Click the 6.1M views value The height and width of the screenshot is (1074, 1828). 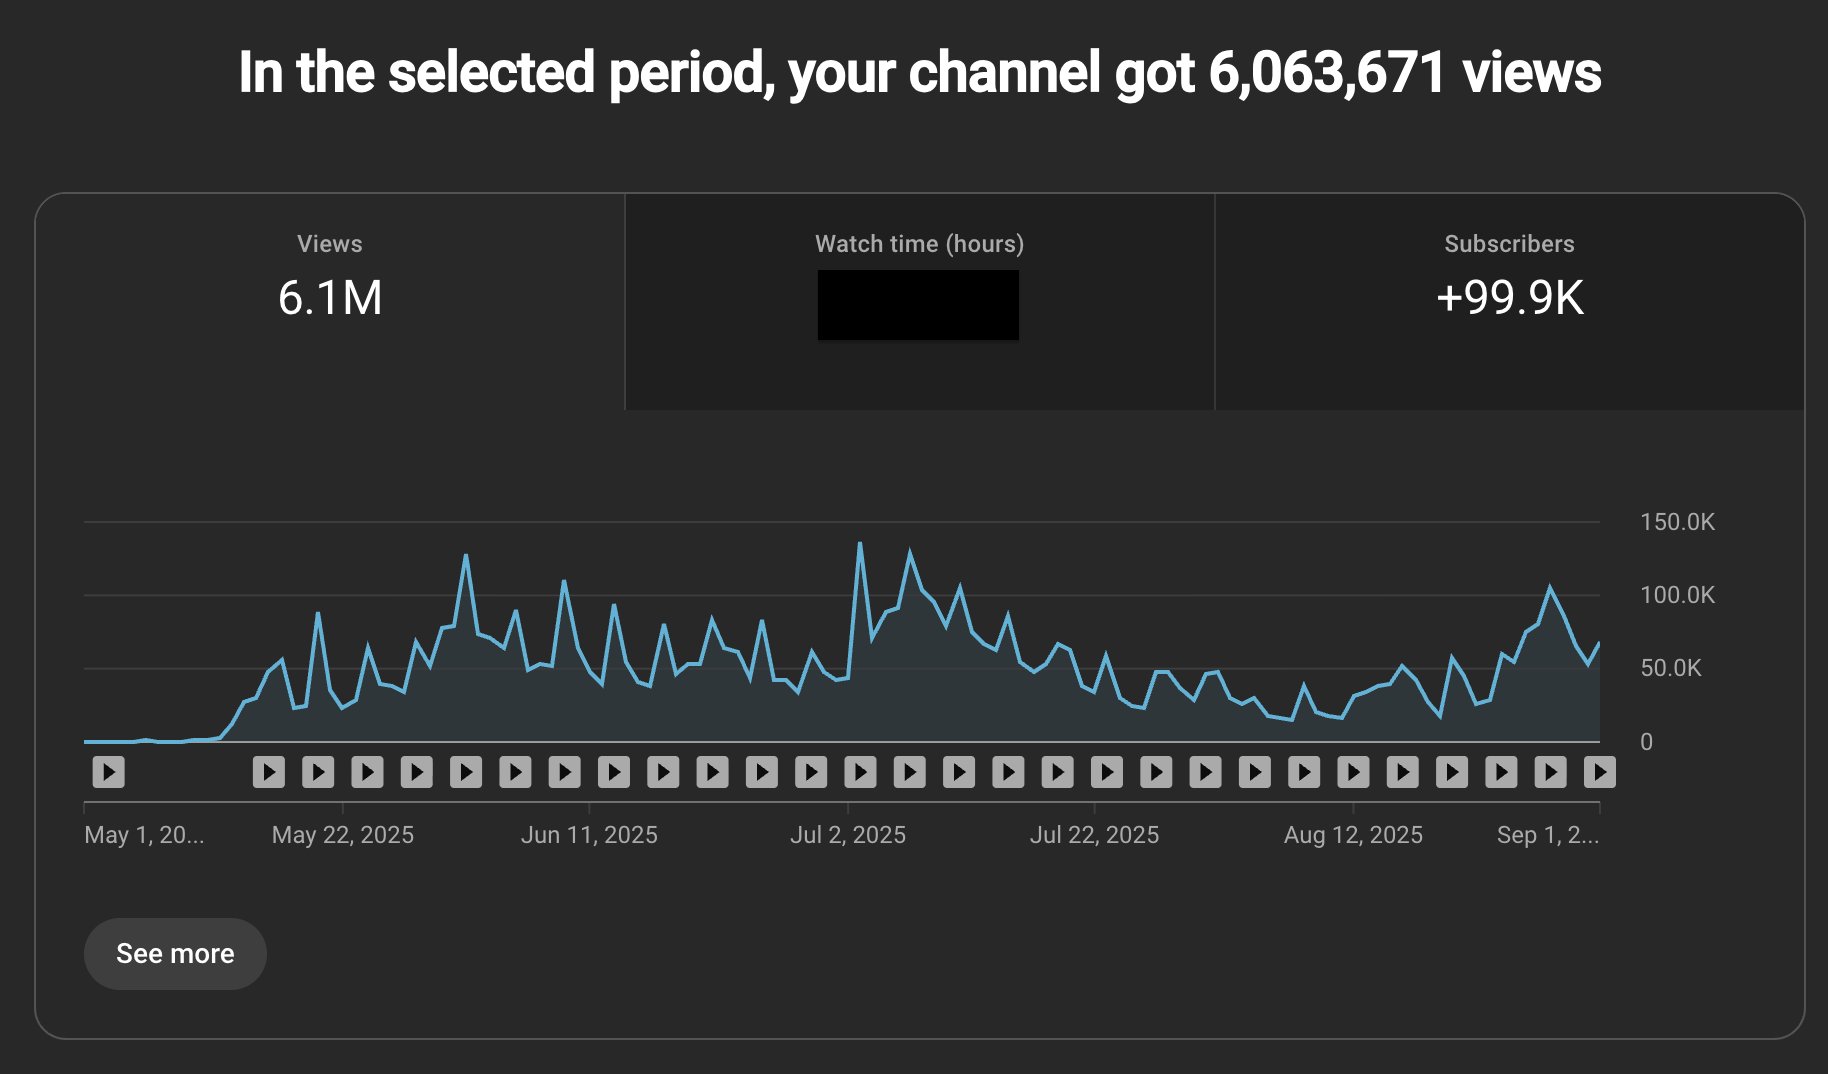330,297
